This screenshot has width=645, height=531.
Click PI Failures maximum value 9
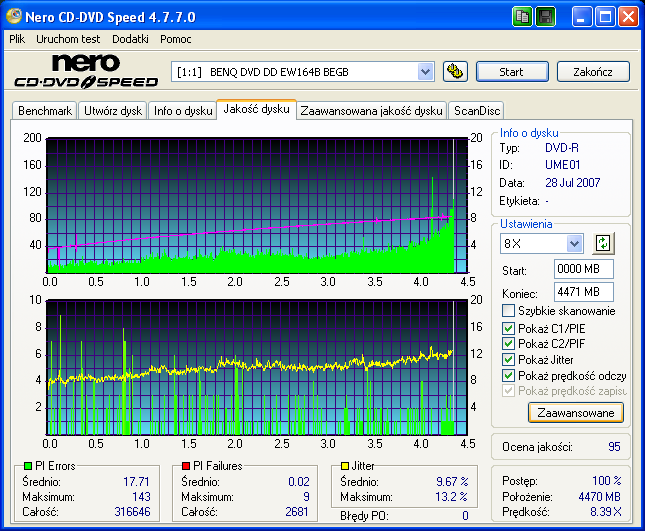pyautogui.click(x=306, y=497)
